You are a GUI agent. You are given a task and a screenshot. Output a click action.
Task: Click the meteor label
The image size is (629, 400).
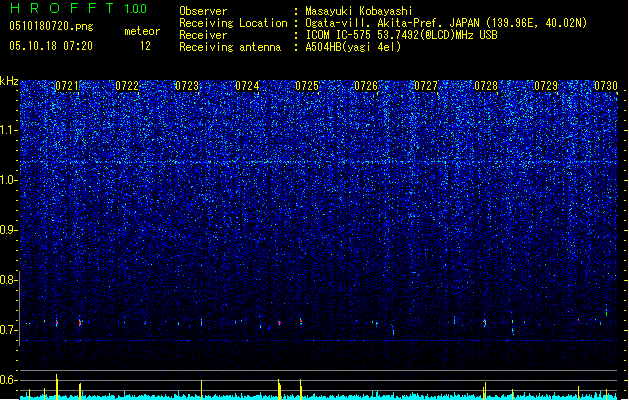pos(142,31)
